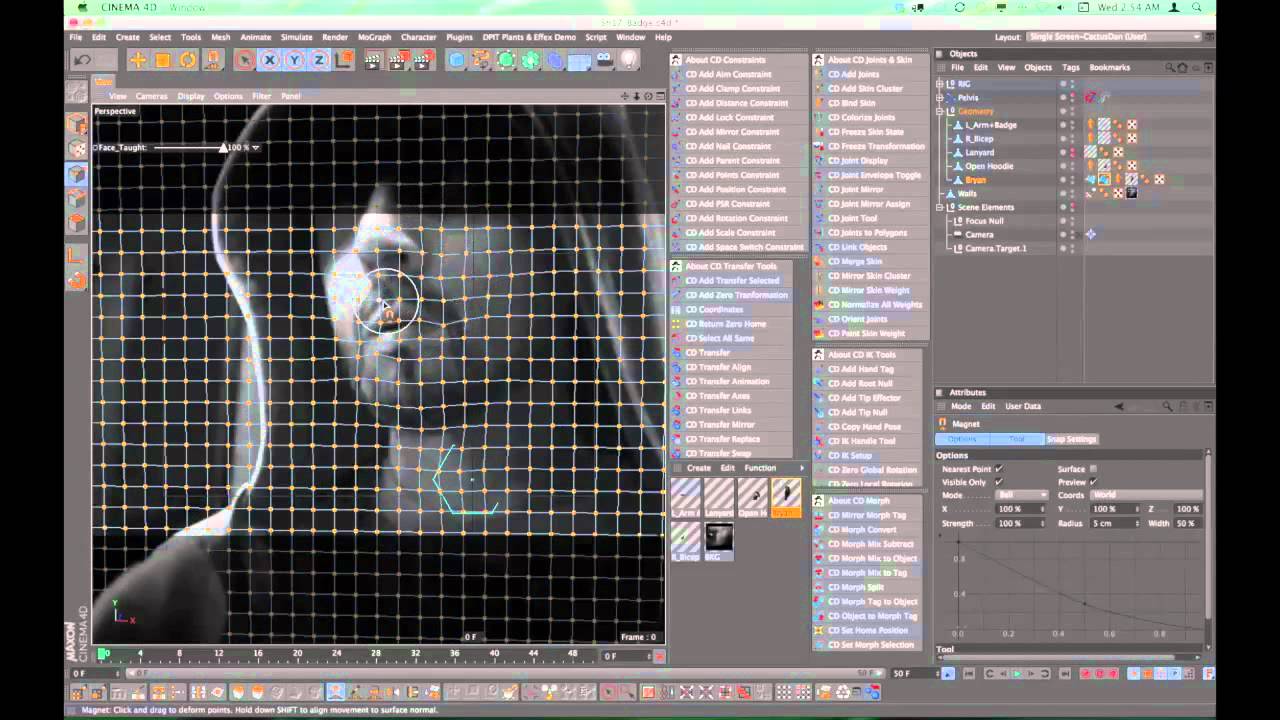
Task: Expand the Pelvis object tree node
Action: [x=940, y=97]
